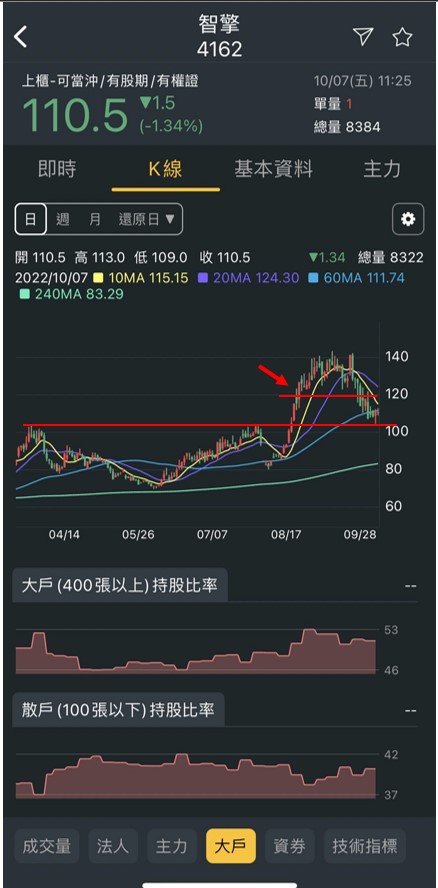Open 基本資料 tab
Image resolution: width=438 pixels, height=888 pixels.
274,169
